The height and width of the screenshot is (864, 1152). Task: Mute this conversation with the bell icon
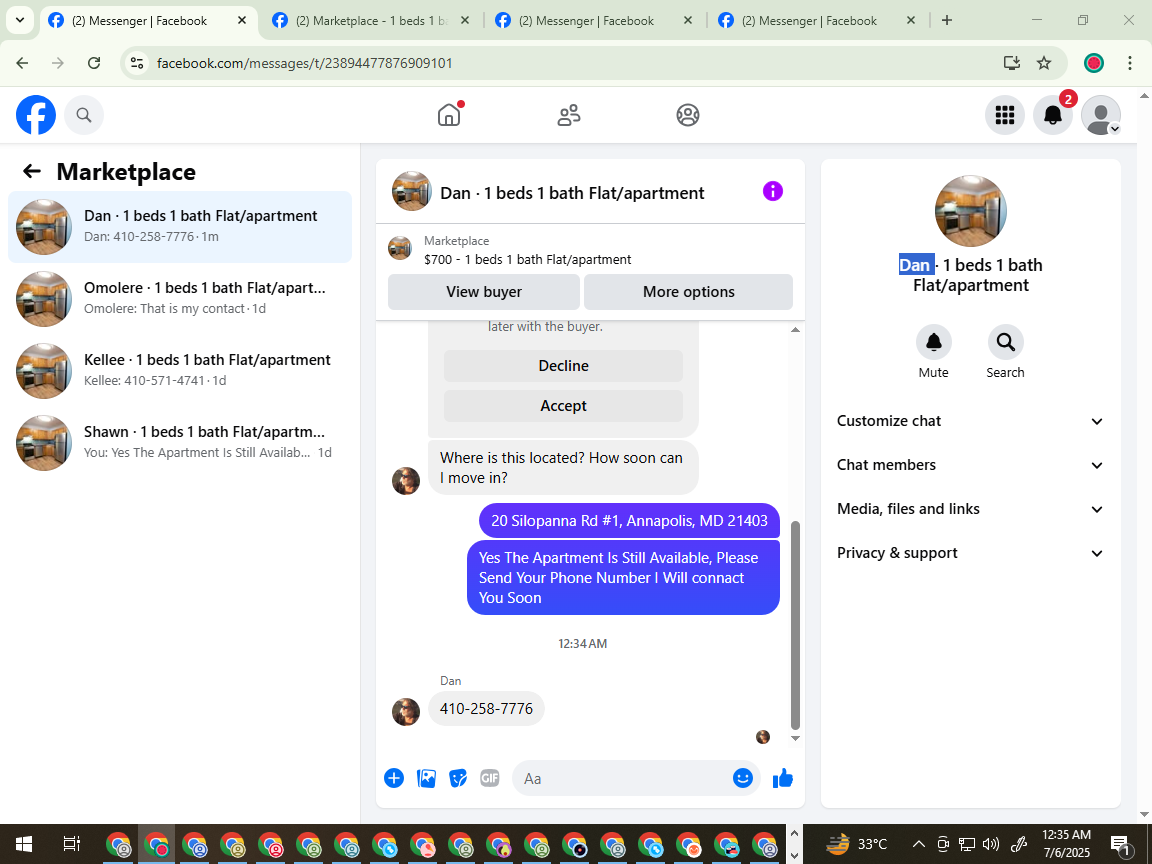934,342
